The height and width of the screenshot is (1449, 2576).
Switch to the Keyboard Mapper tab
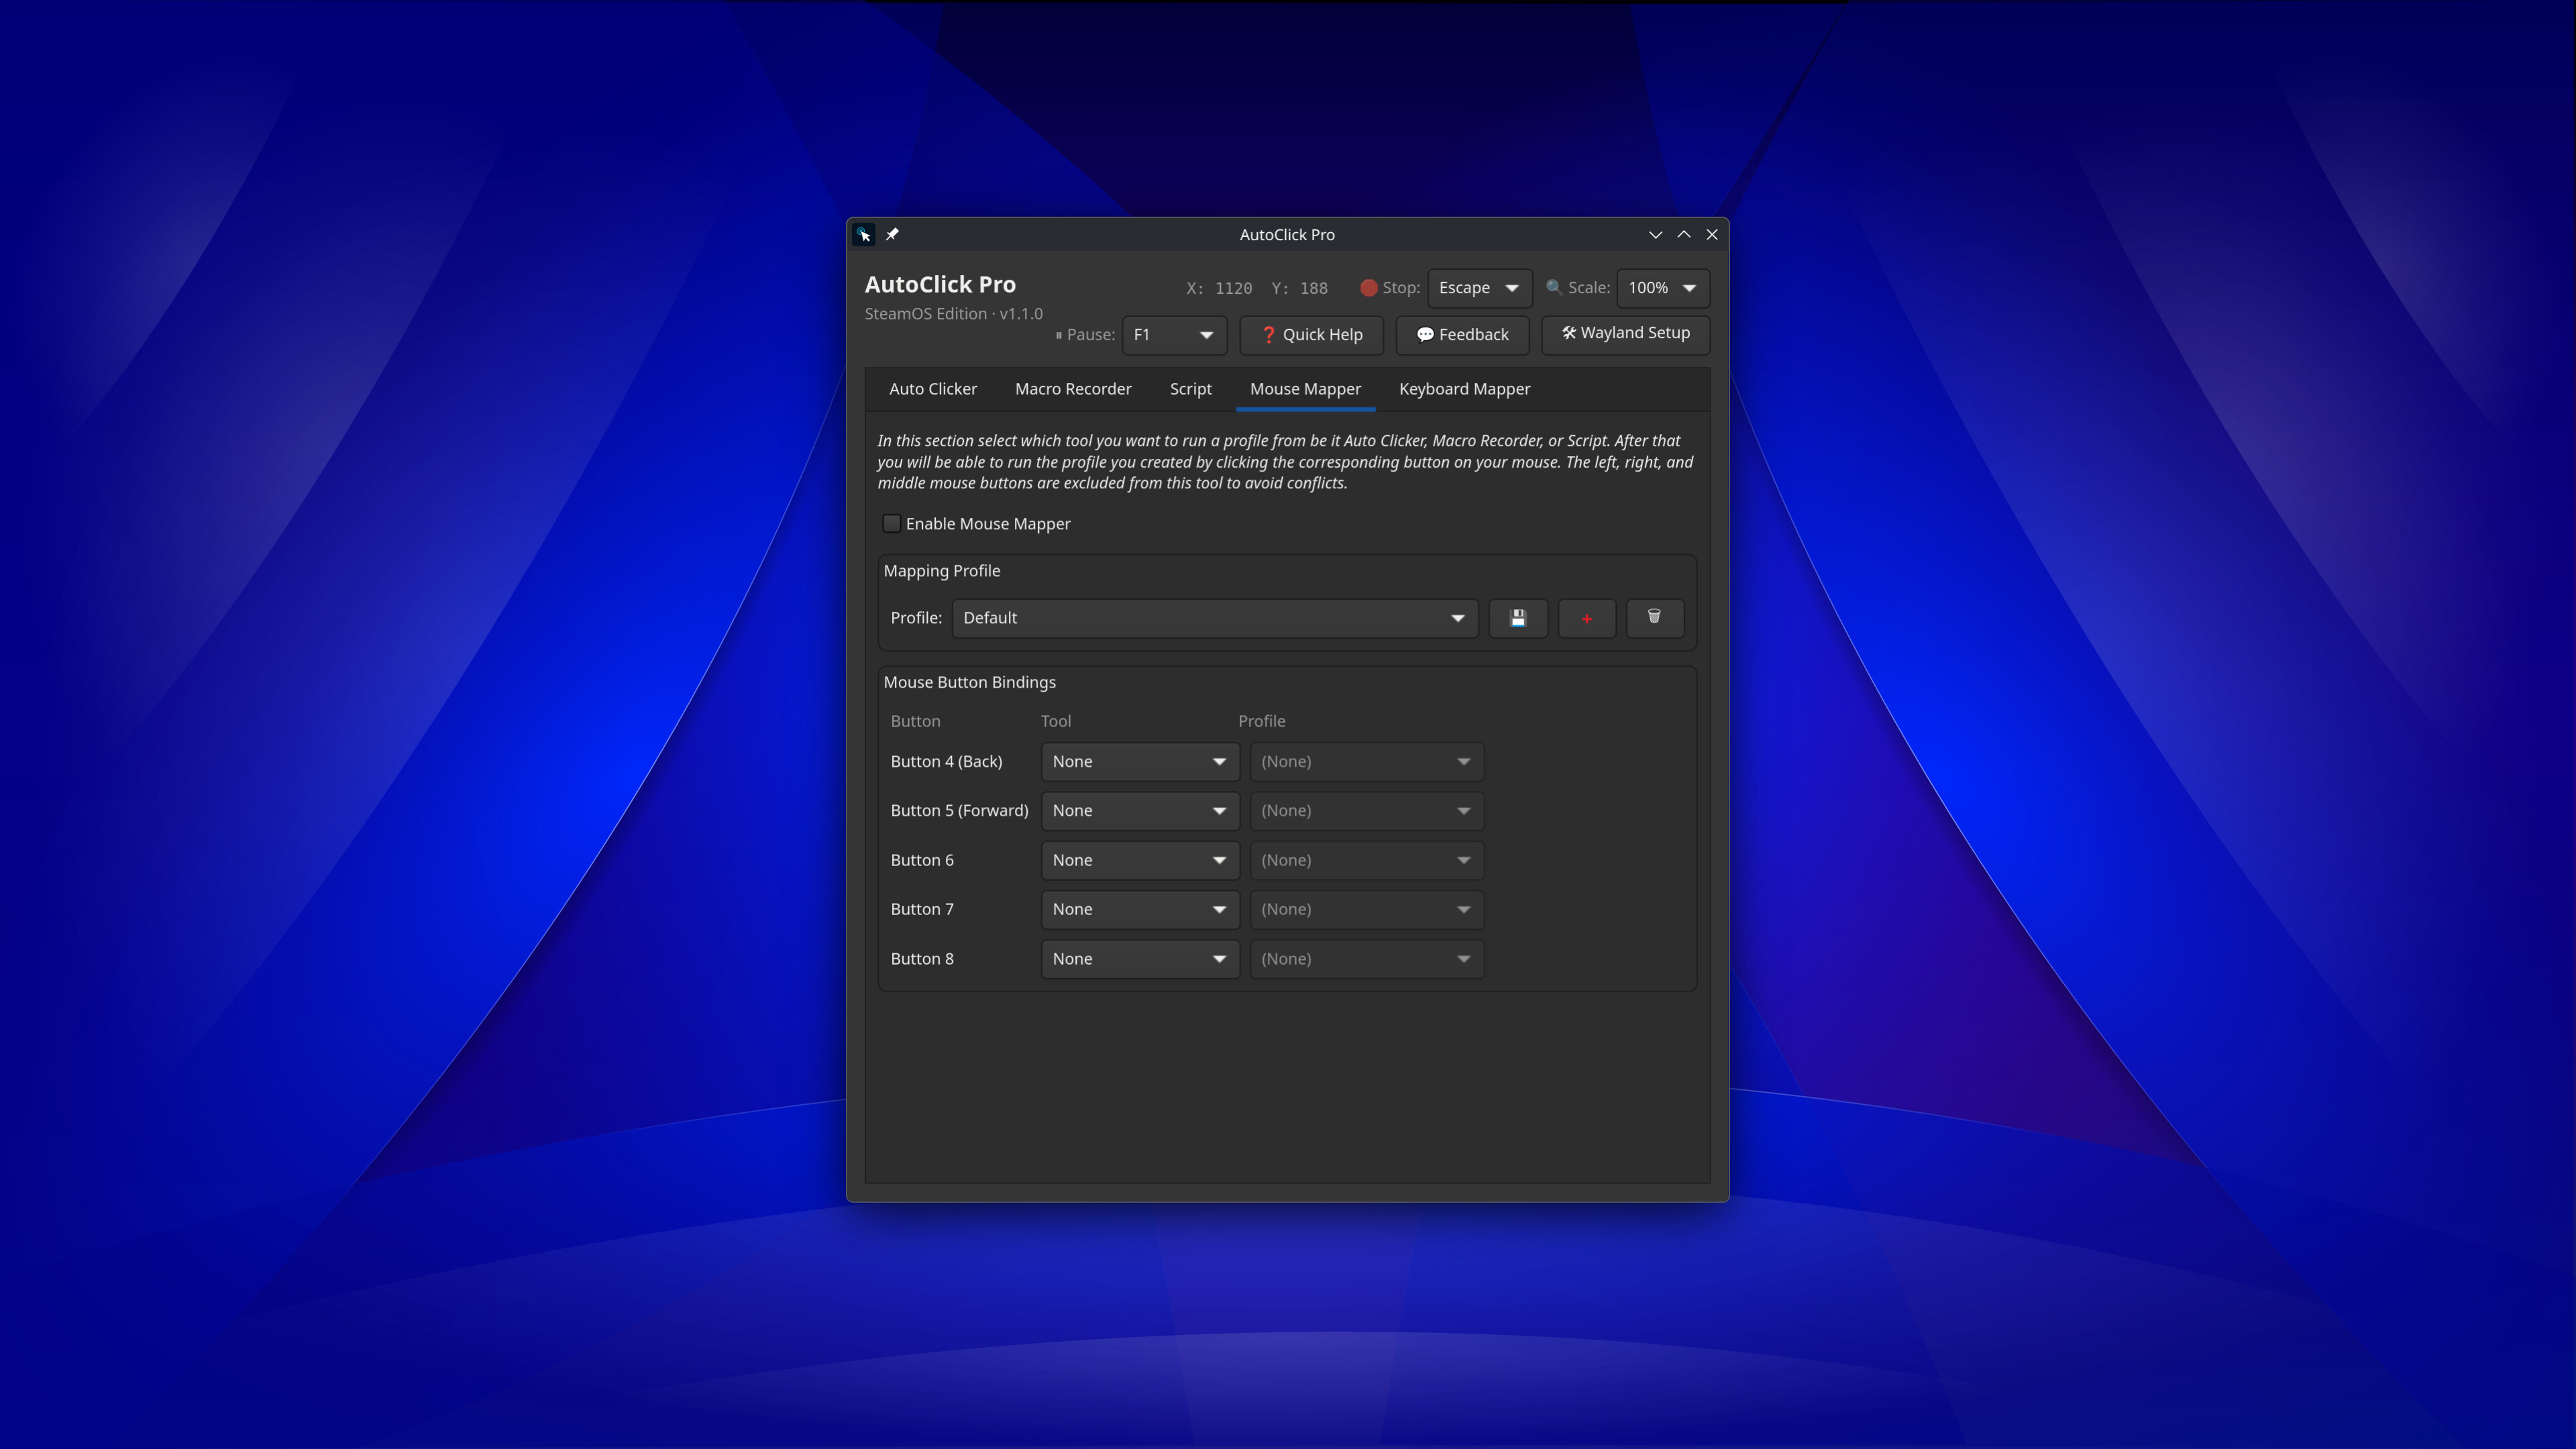(1464, 389)
